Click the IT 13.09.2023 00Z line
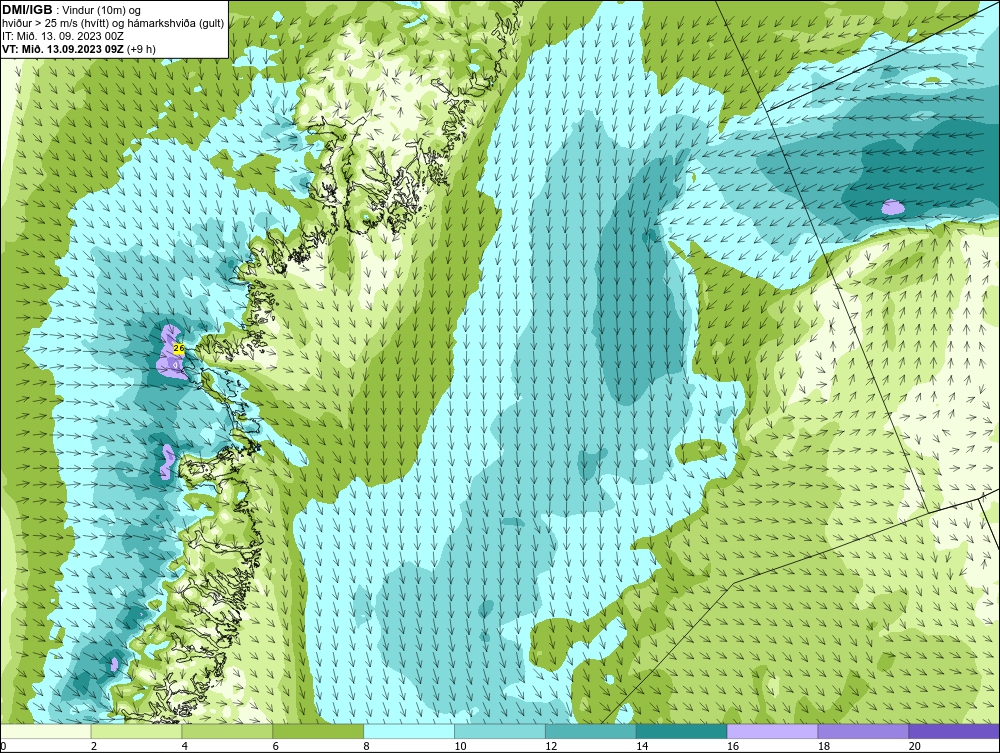The image size is (1000, 753). pos(62,36)
